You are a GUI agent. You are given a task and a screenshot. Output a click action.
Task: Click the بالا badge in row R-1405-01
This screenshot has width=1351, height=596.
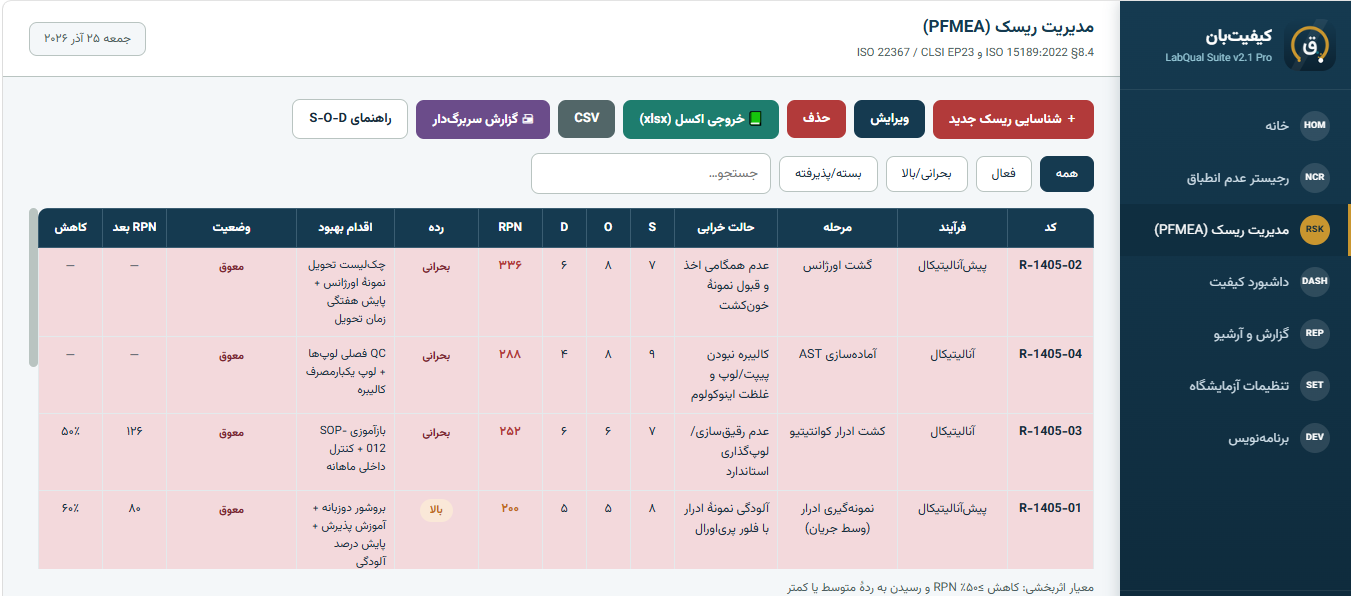pyautogui.click(x=436, y=510)
